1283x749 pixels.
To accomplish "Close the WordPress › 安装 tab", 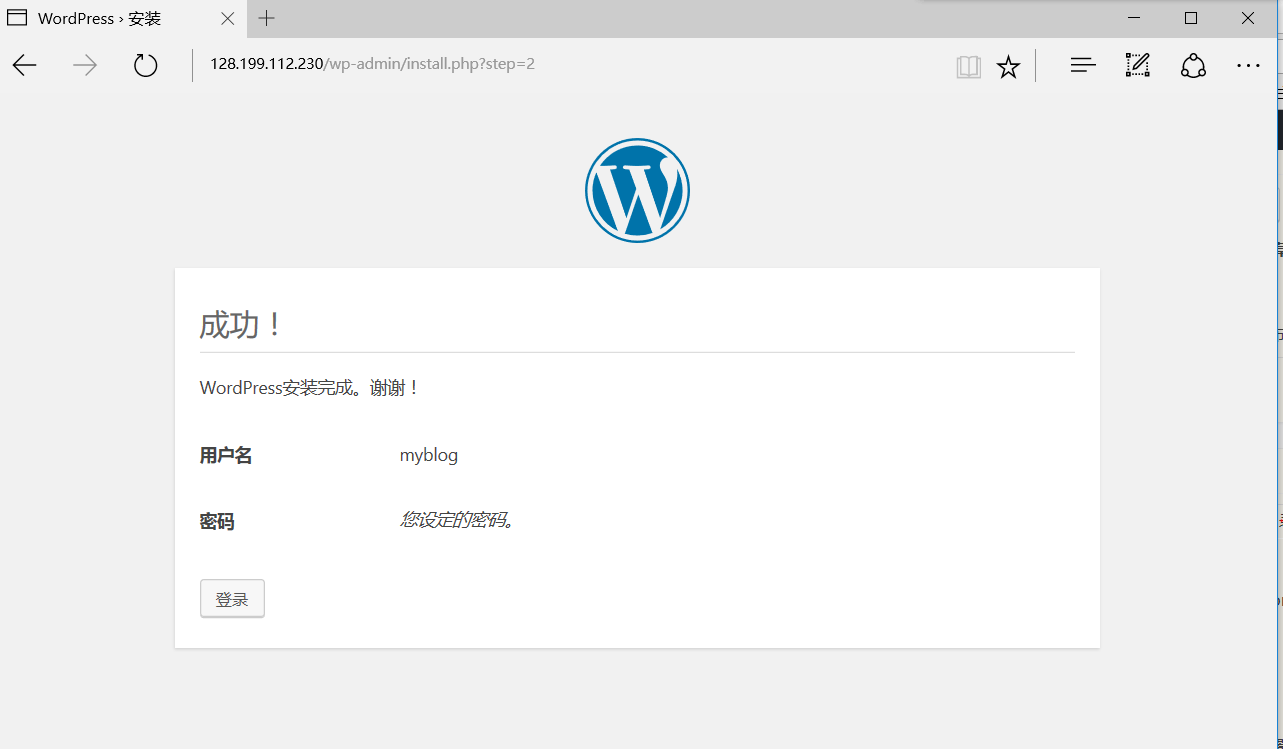I will tap(228, 18).
